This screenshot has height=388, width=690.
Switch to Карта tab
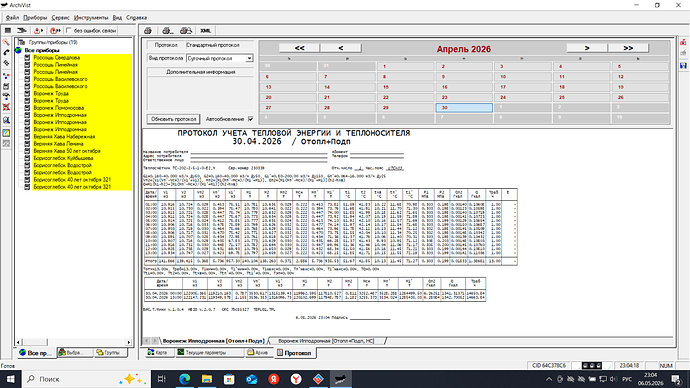159,352
